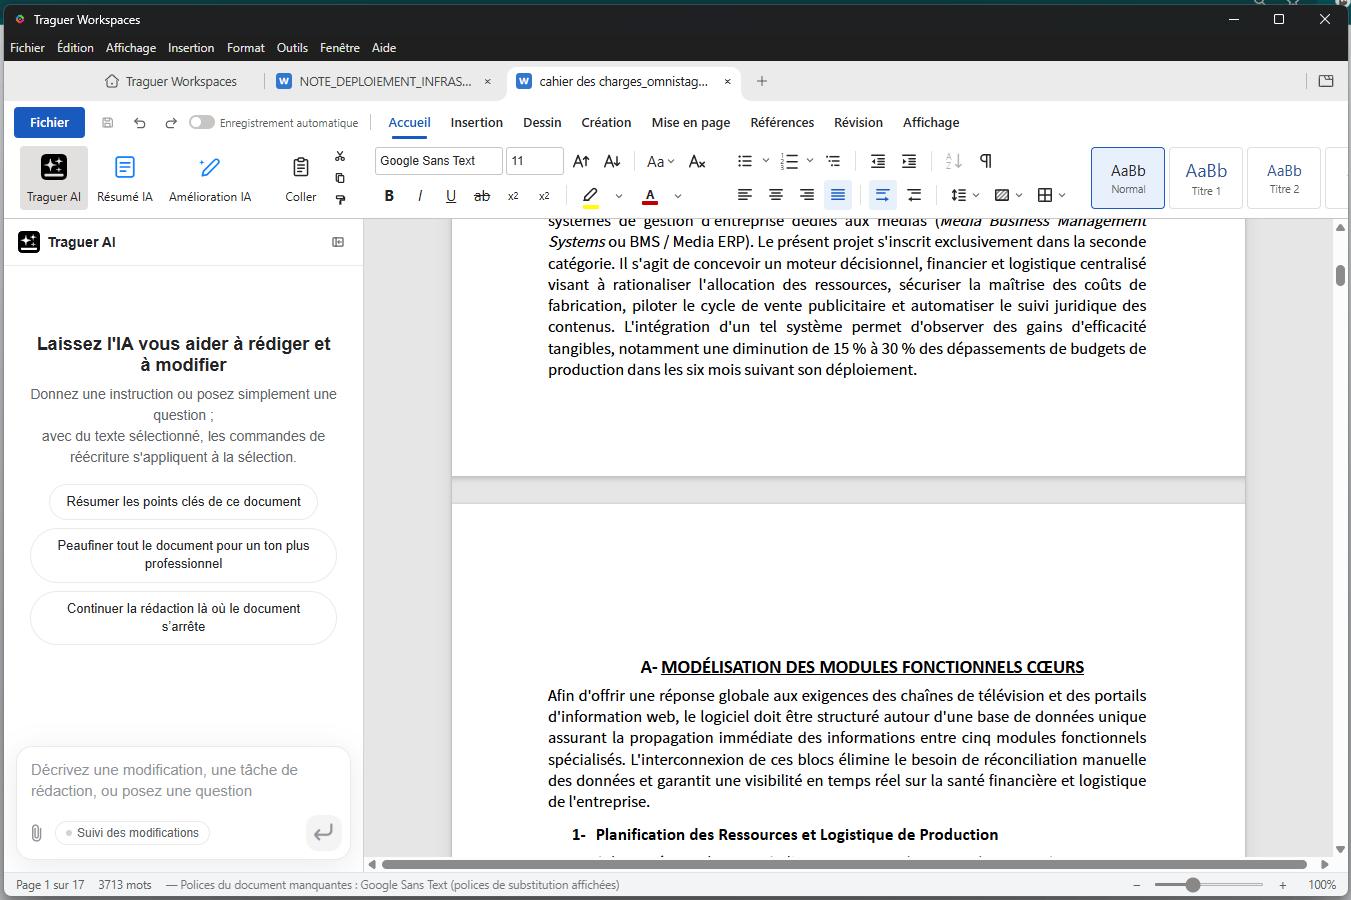The image size is (1351, 900).
Task: Open line spacing dropdown
Action: tap(965, 195)
